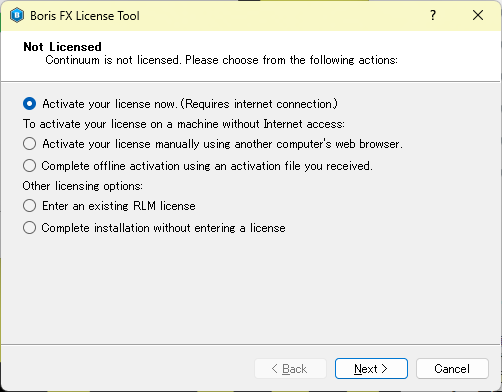This screenshot has height=392, width=502.
Task: Click the 'RLM license' label text
Action: pyautogui.click(x=164, y=206)
